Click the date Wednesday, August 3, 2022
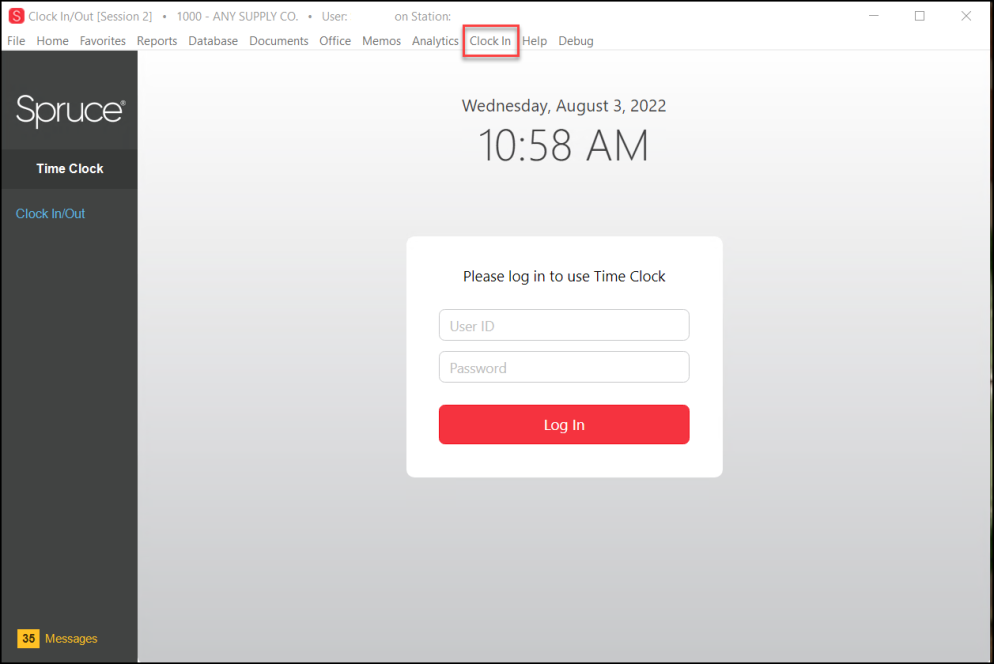The height and width of the screenshot is (664, 994). point(564,105)
